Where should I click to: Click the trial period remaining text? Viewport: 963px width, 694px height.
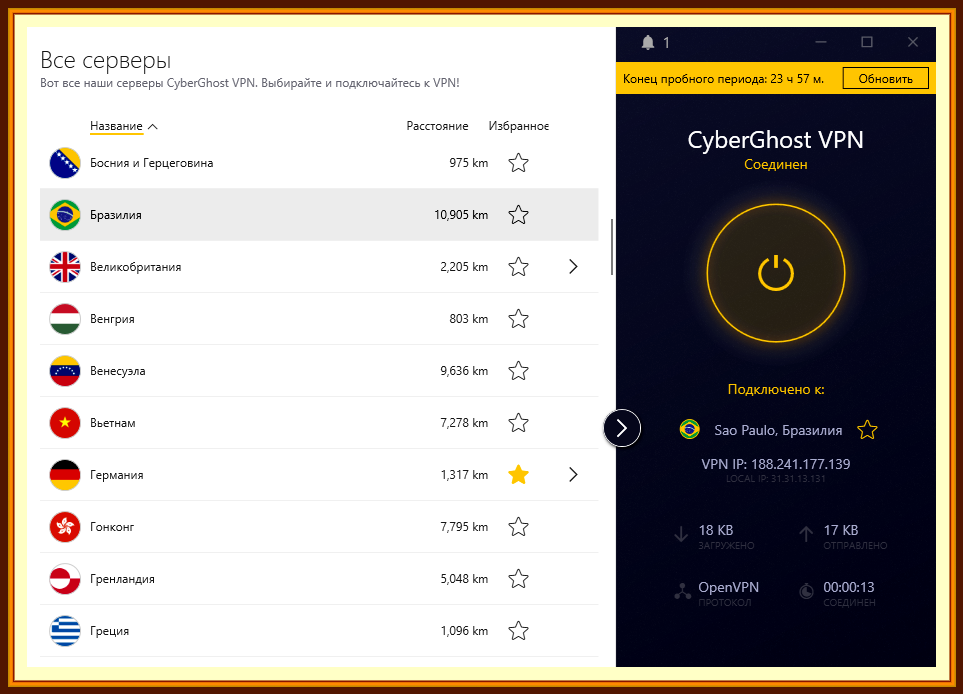(x=723, y=79)
